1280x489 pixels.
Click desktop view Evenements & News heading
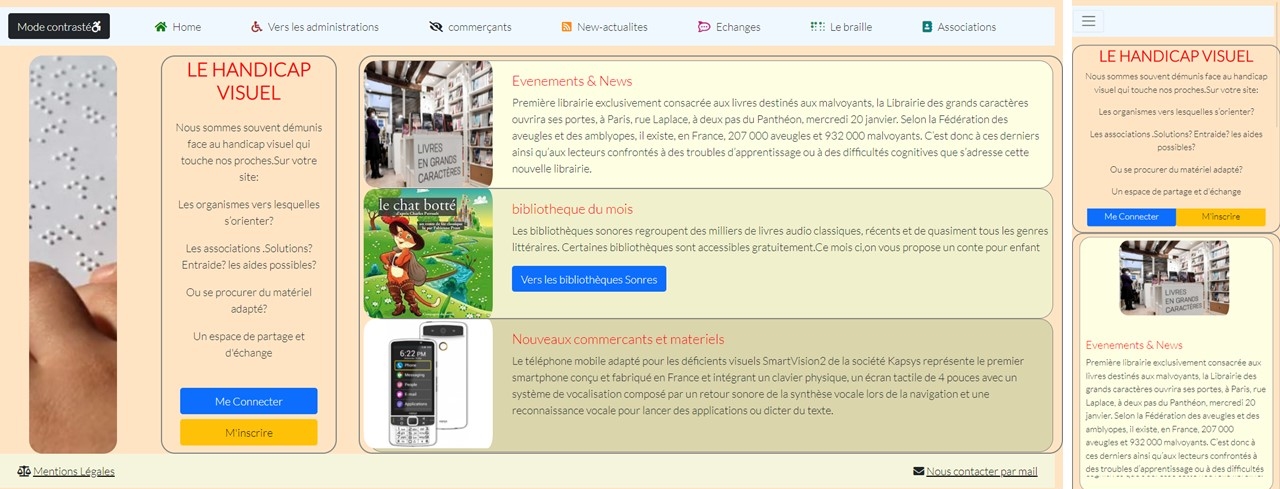(x=572, y=81)
